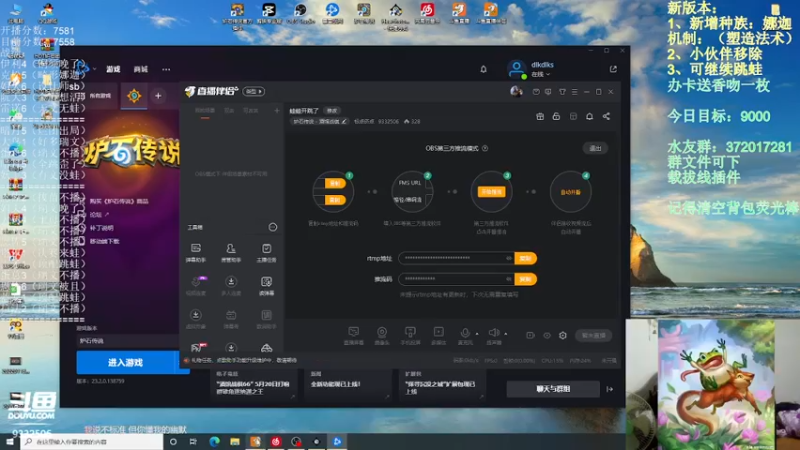Click the 推流码 input field
800x450 pixels.
coord(456,279)
